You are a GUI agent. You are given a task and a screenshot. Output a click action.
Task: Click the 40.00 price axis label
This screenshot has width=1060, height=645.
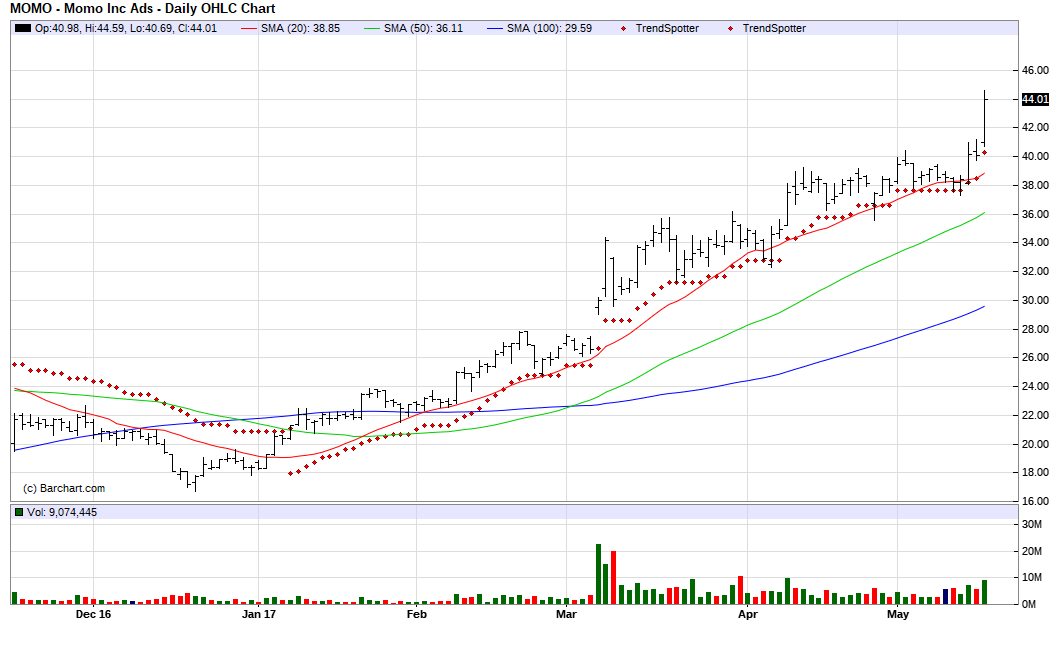[x=1035, y=156]
